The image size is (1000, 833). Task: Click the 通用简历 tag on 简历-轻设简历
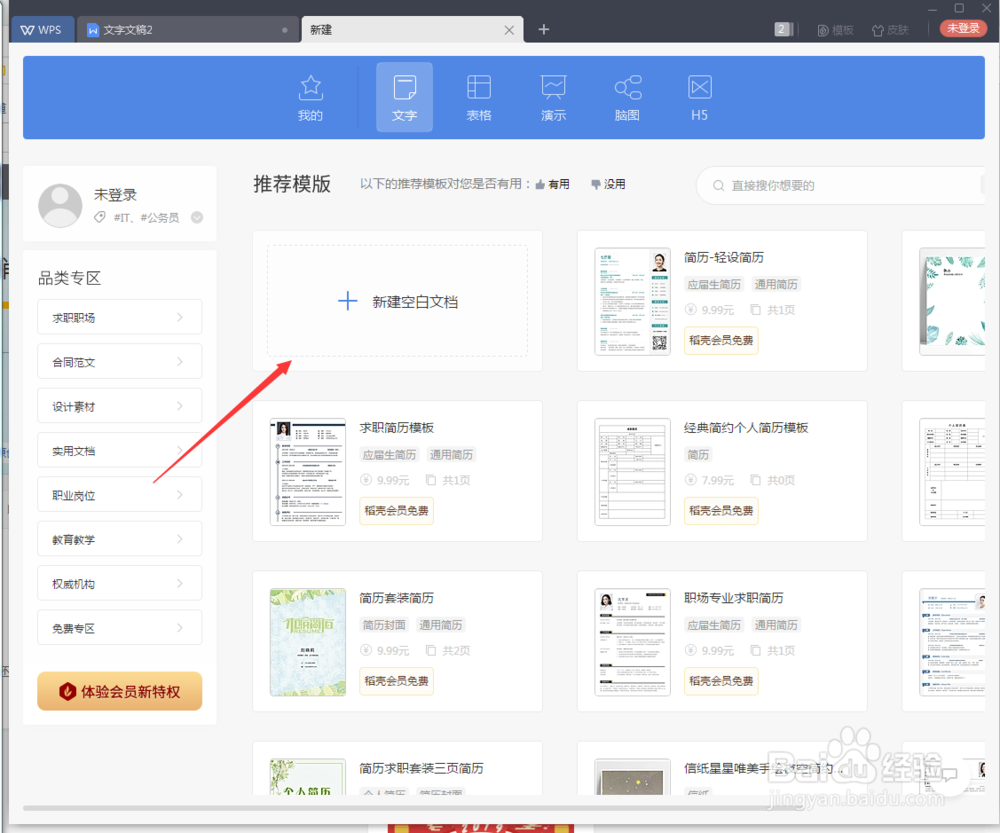pyautogui.click(x=776, y=284)
